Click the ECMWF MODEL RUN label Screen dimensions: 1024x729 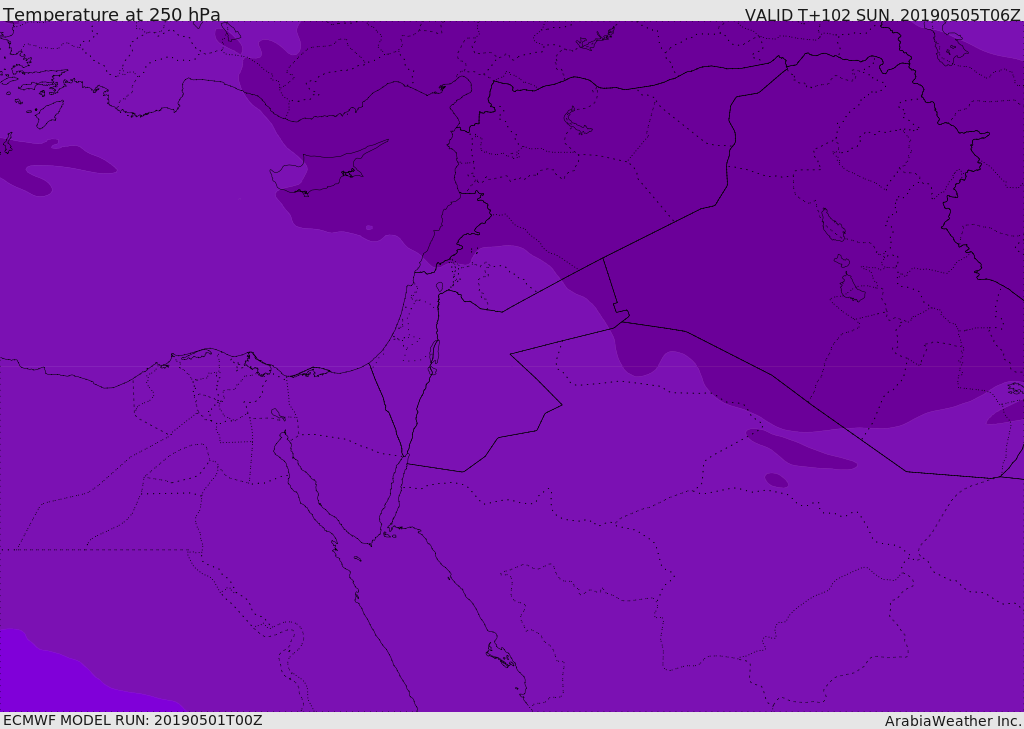tap(133, 720)
